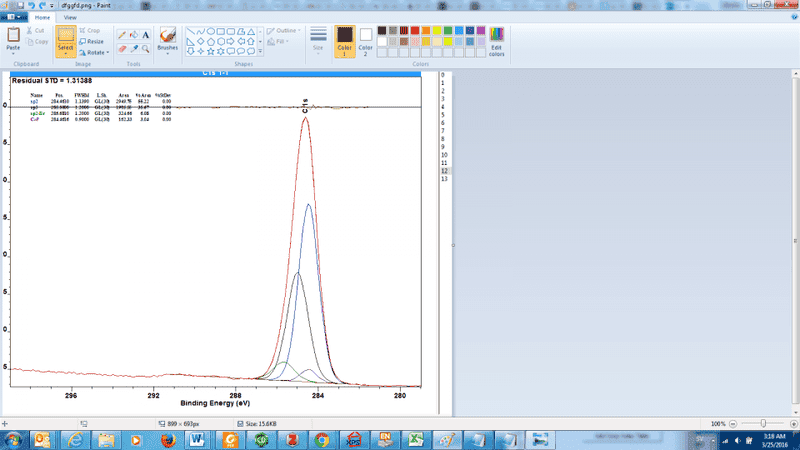Open the Resize dialog
The width and height of the screenshot is (800, 450).
click(92, 41)
